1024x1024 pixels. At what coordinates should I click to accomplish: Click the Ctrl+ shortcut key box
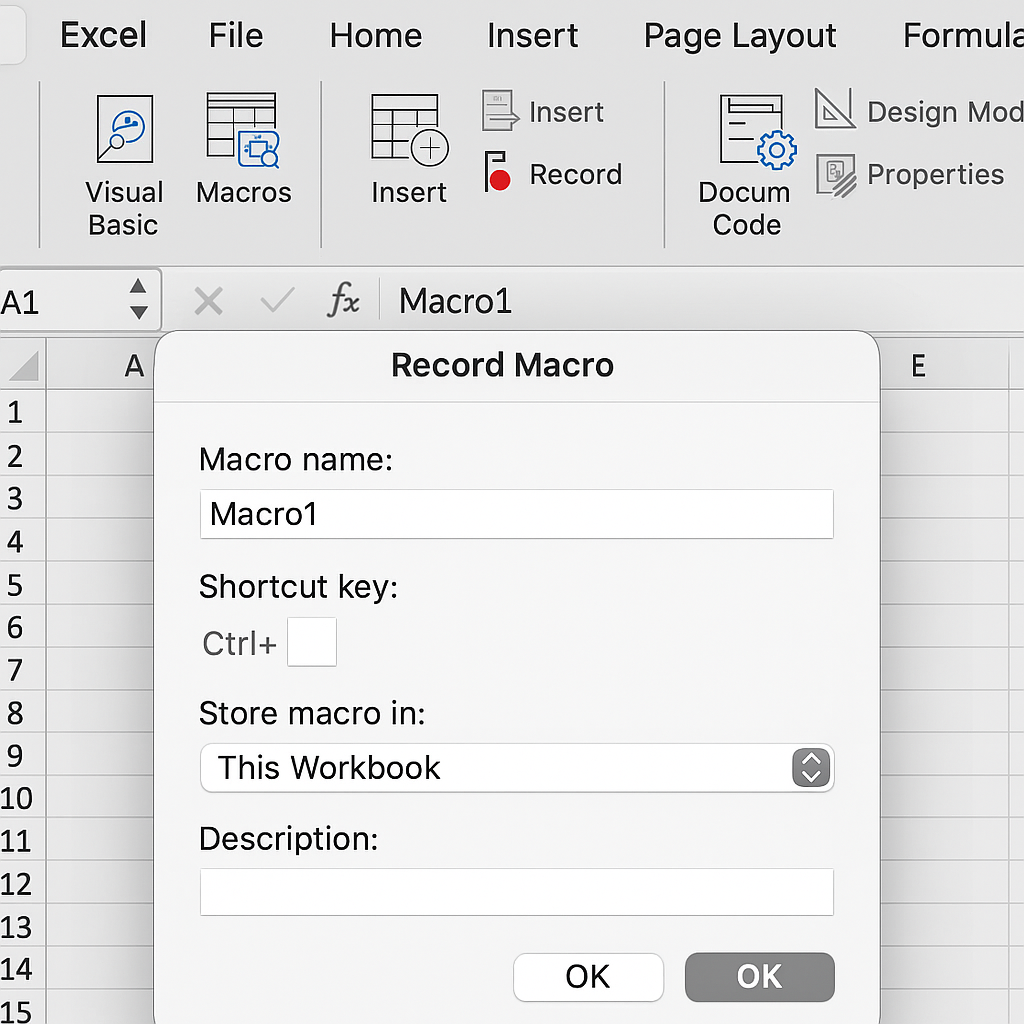312,642
